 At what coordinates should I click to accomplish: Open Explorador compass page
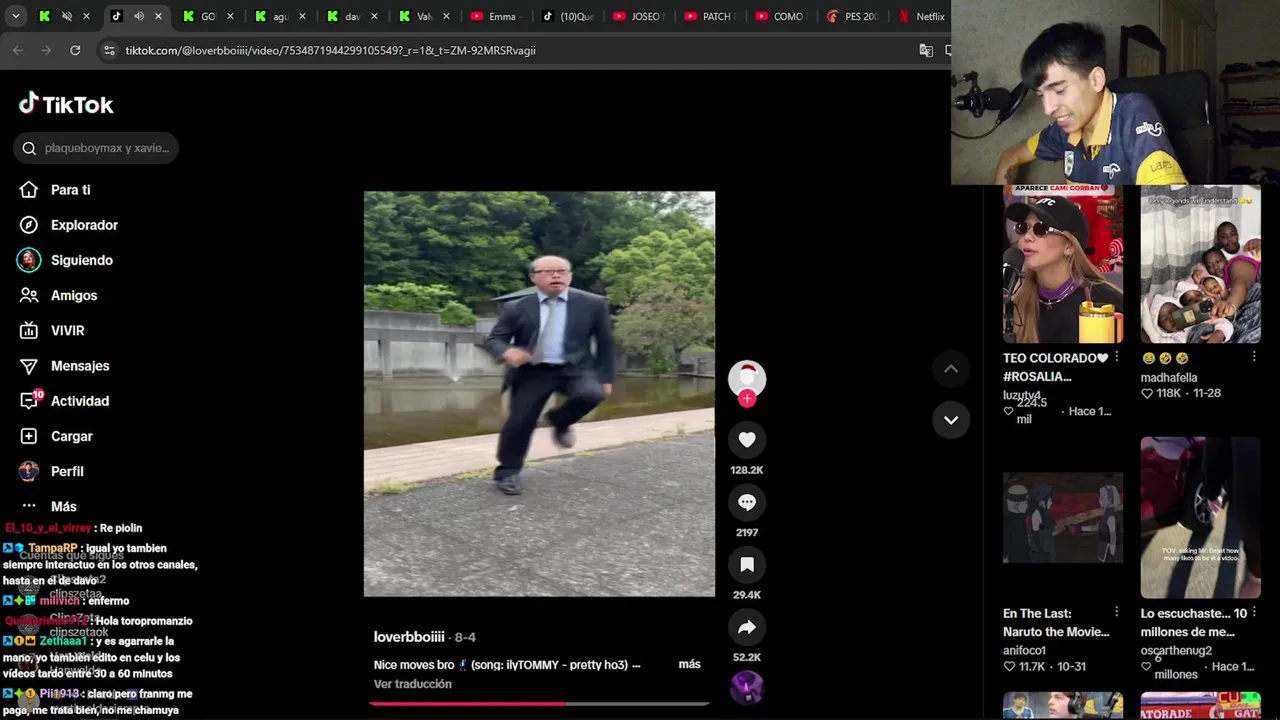[84, 225]
